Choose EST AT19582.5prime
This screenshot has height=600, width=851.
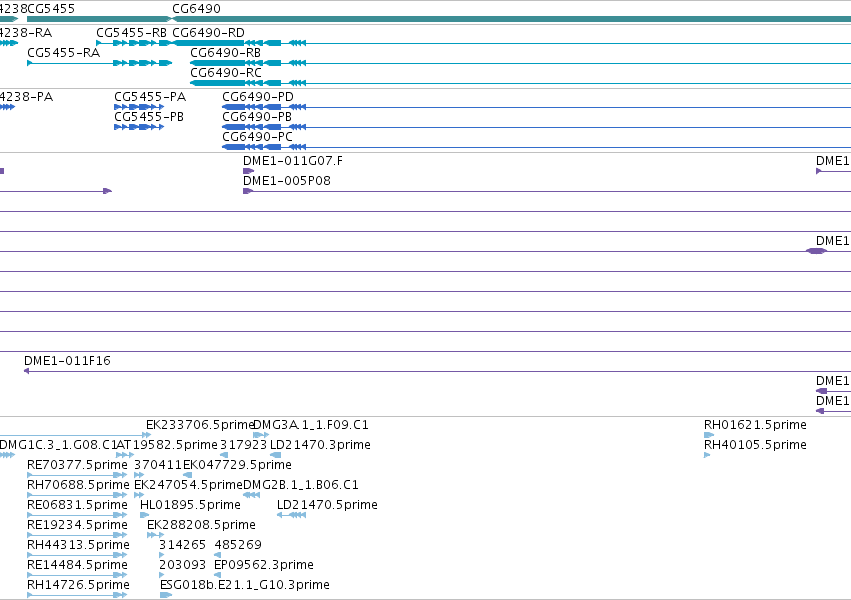point(125,455)
